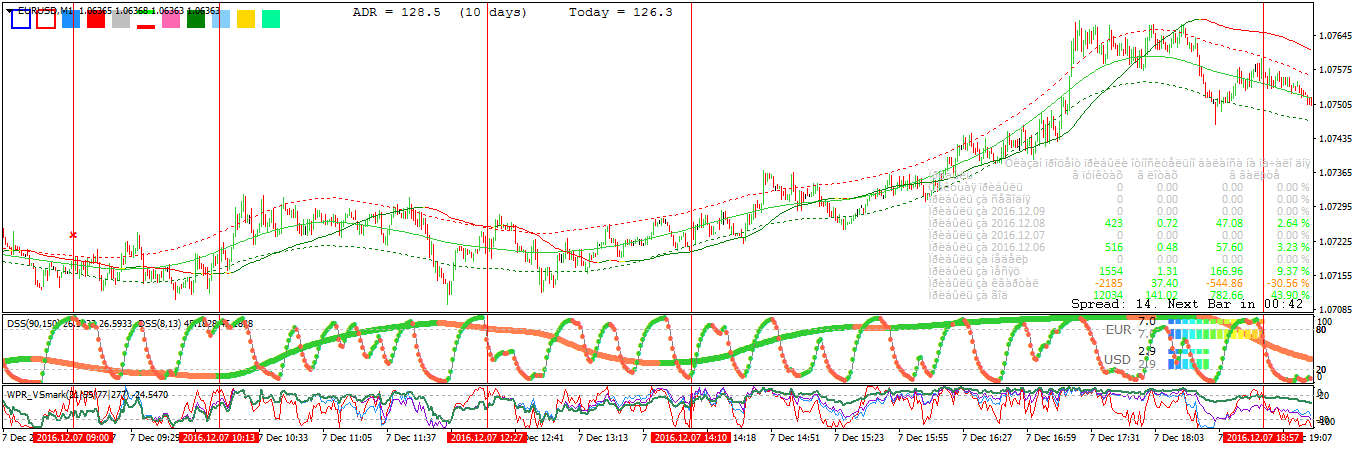Click the Spread: 14 Next Bar text
The width and height of the screenshot is (1356, 449).
[x=1187, y=303]
